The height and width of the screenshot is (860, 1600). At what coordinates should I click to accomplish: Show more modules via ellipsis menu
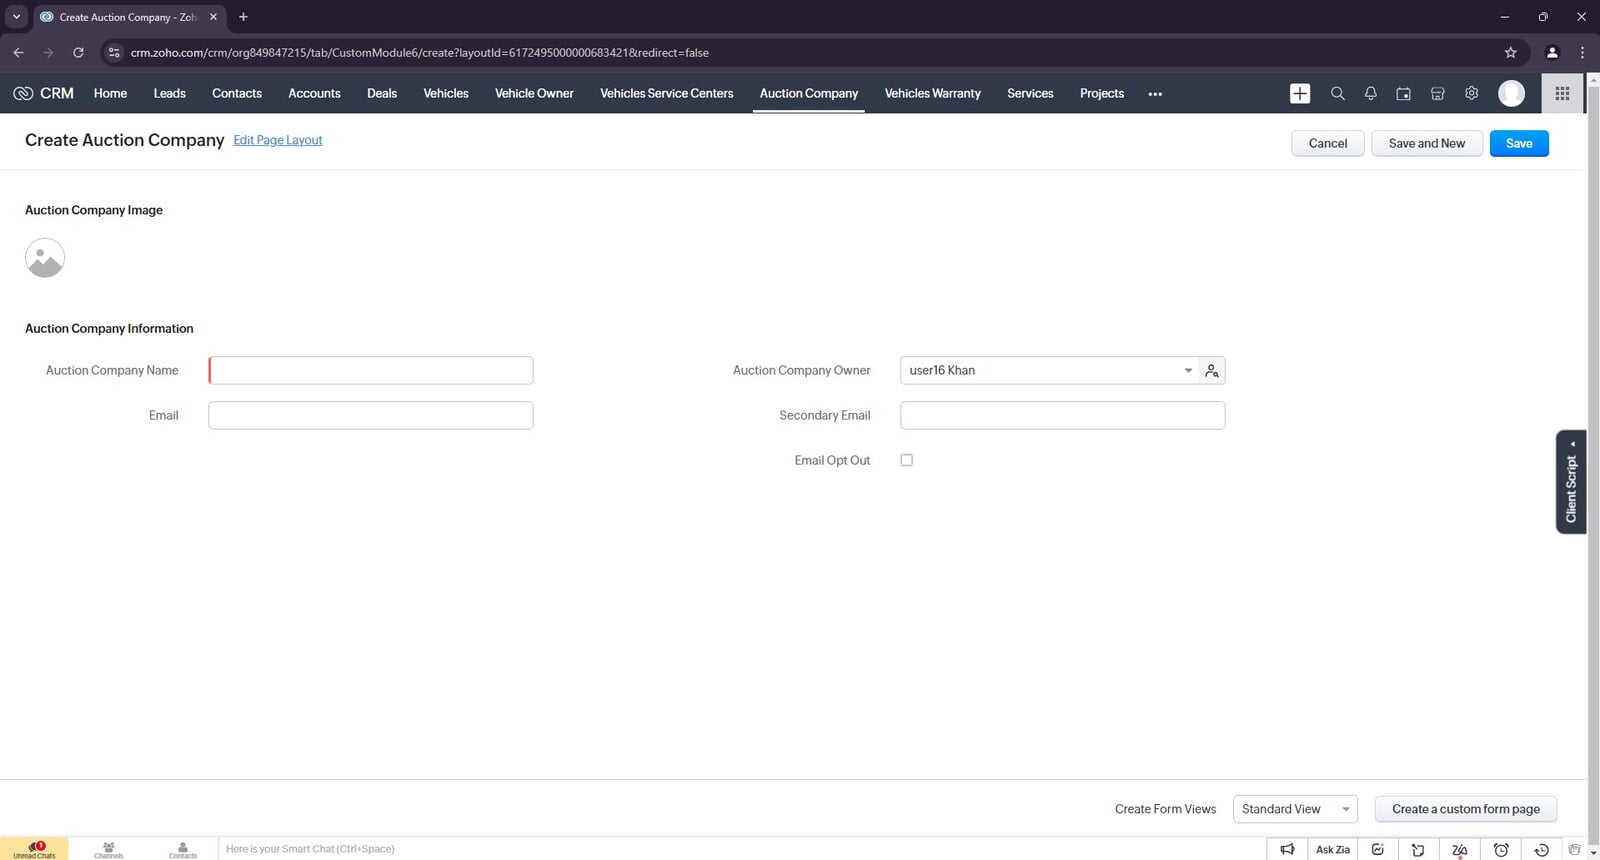(1155, 94)
